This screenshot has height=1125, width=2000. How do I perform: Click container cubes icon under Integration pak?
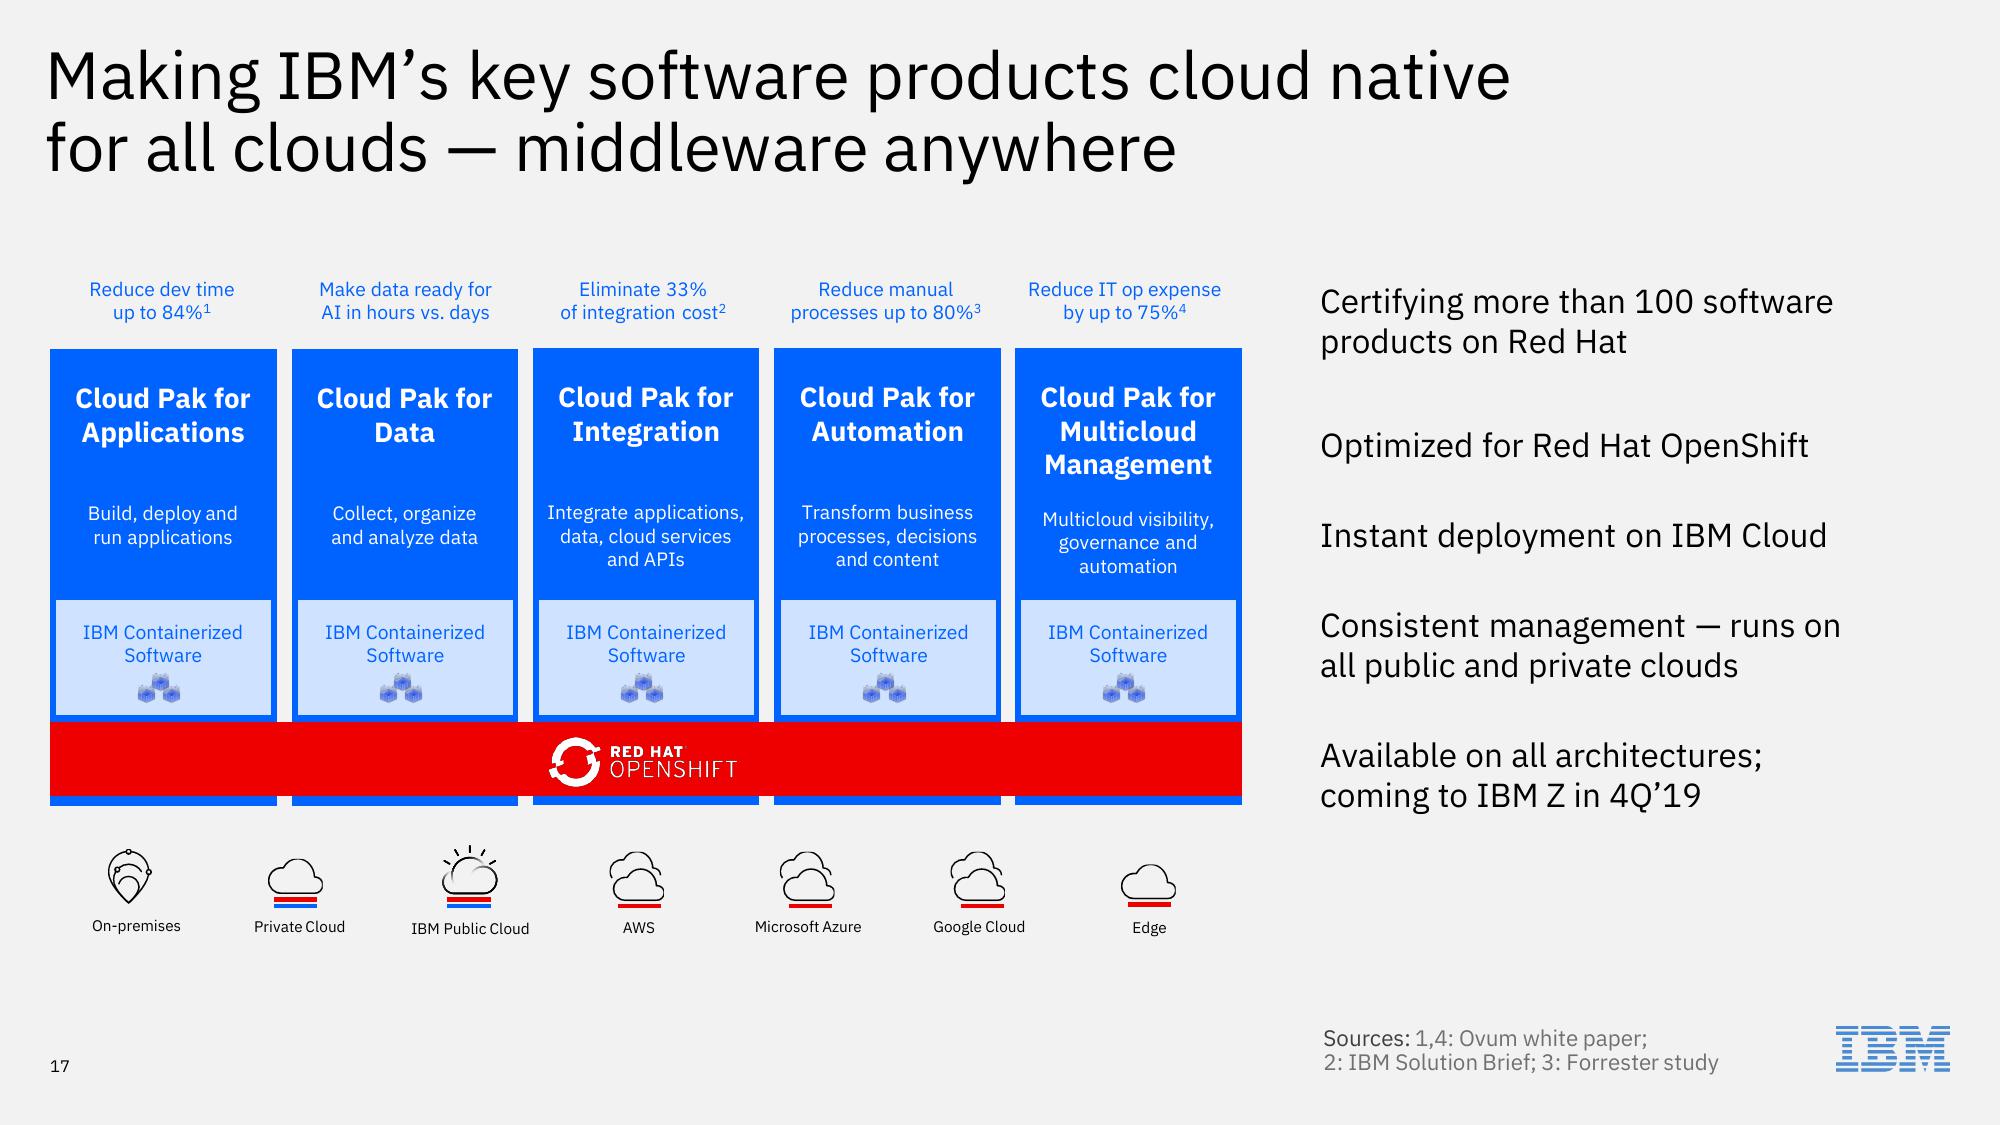[642, 688]
